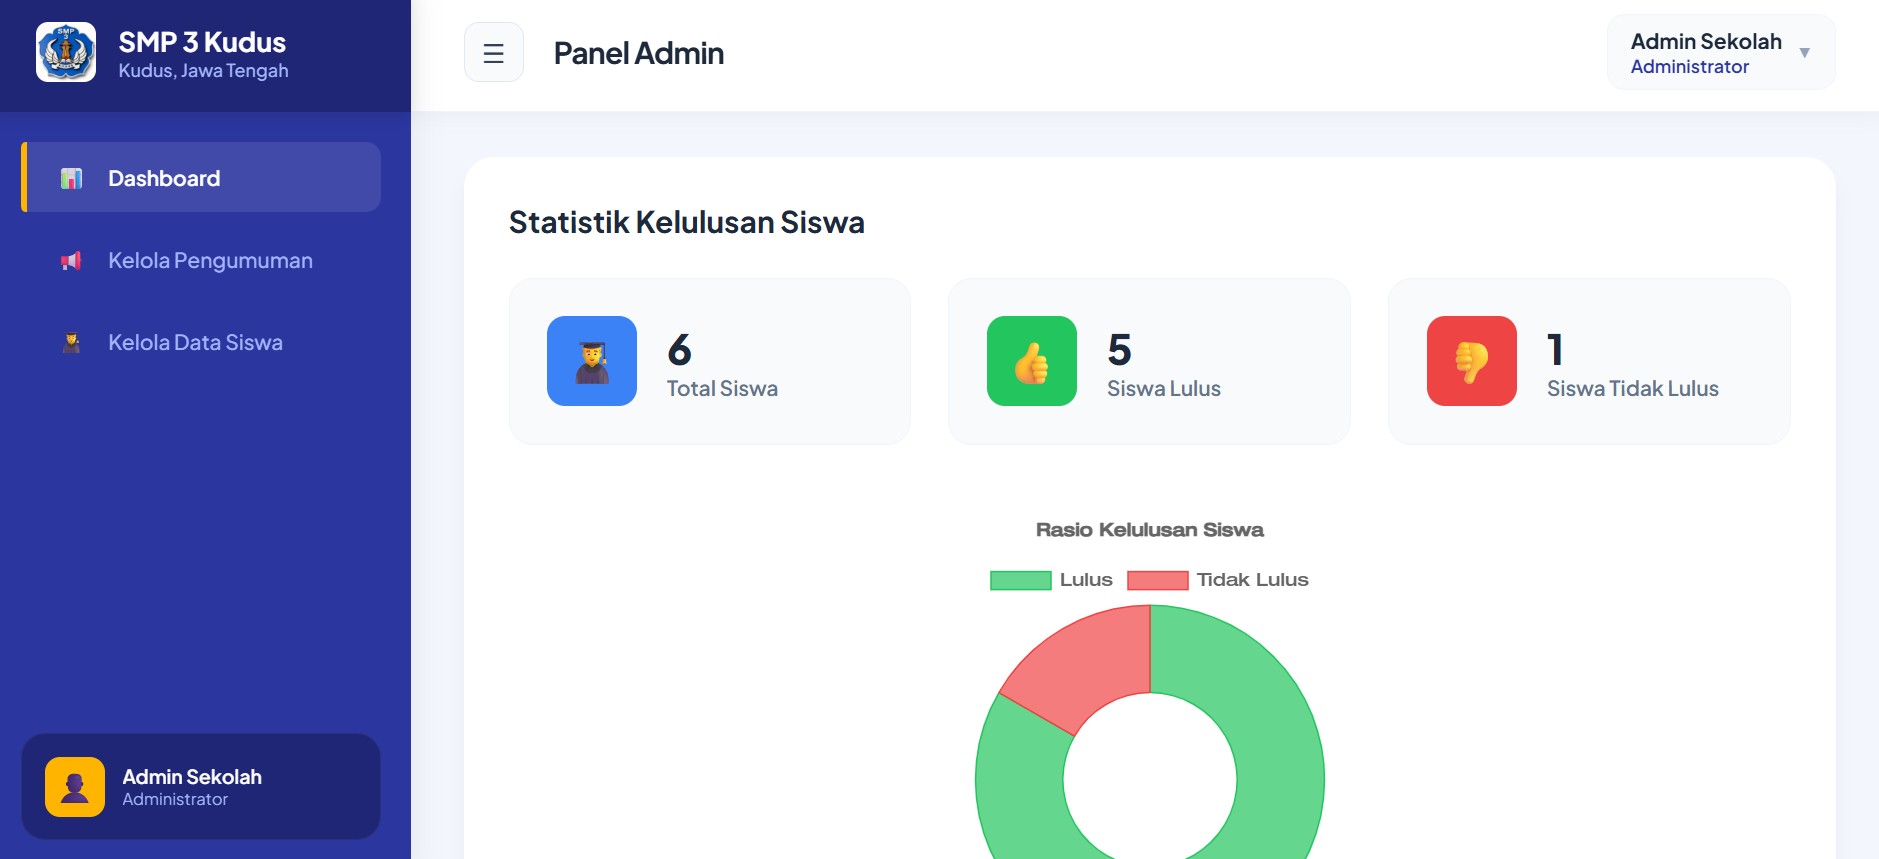Screen dimensions: 1879x859
Task: Click the Dashboard chart icon in sidebar
Action: tap(71, 178)
